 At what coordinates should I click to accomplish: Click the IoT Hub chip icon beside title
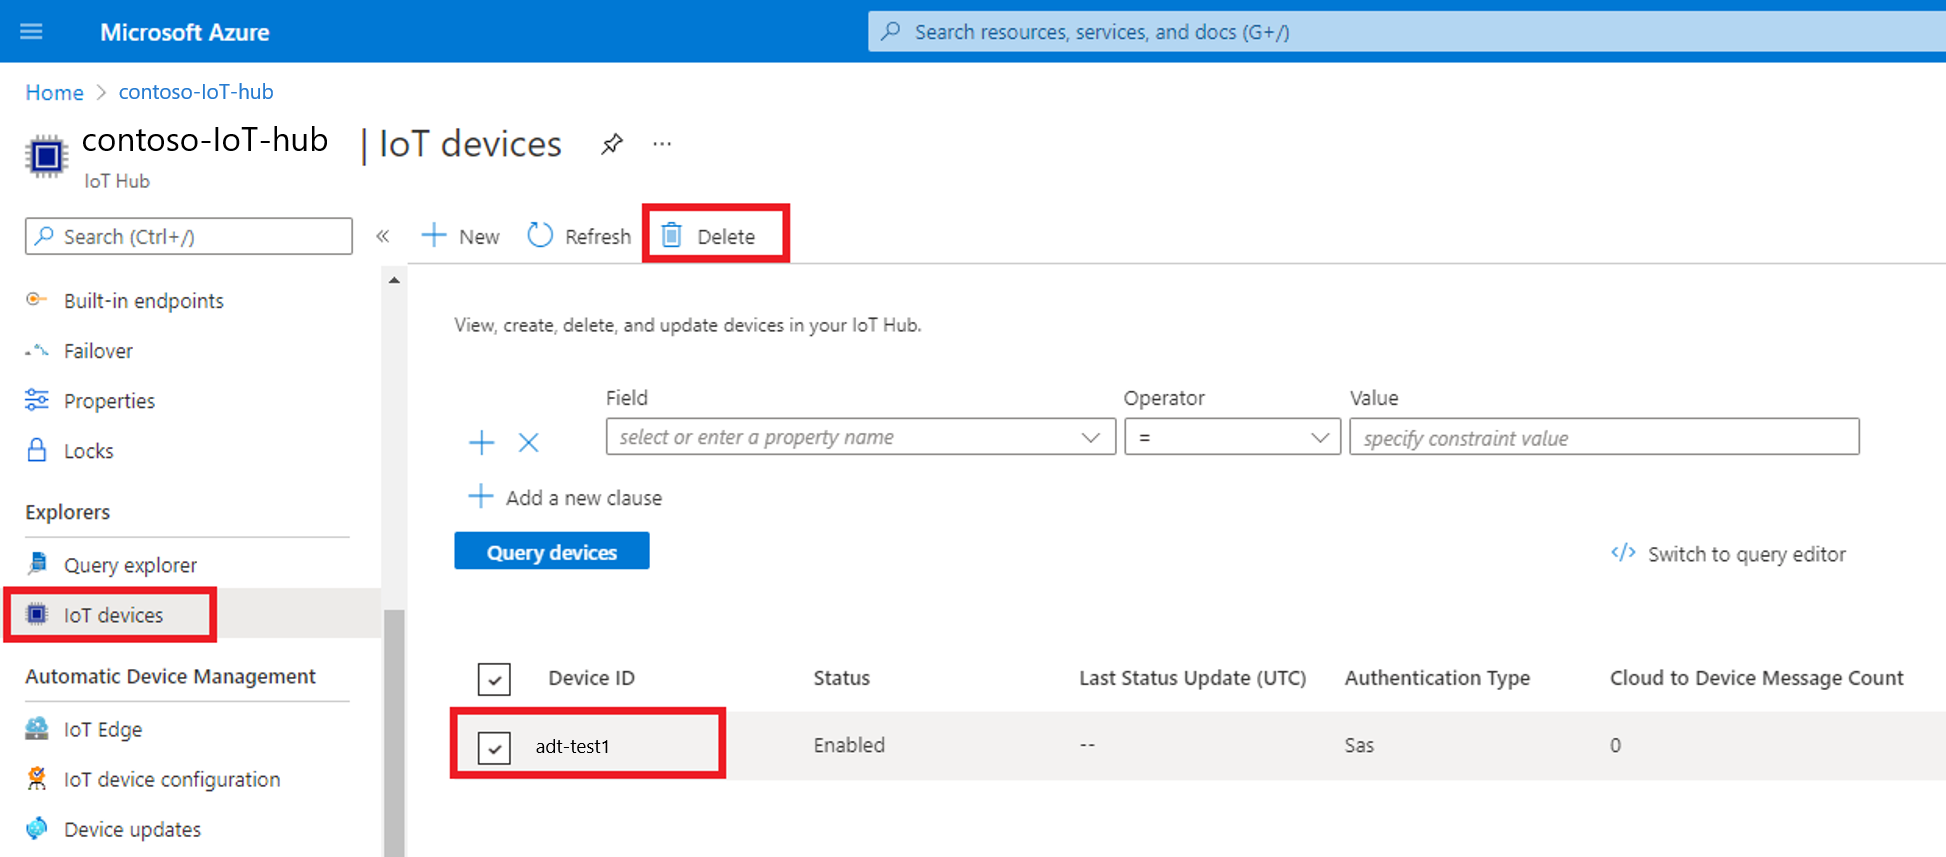pos(46,156)
